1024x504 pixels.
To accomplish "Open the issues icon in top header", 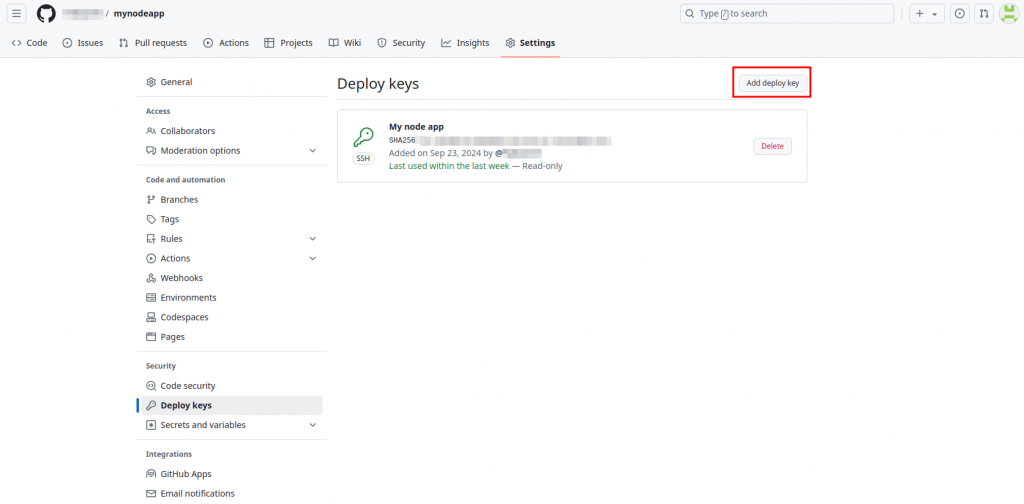I will coord(960,14).
